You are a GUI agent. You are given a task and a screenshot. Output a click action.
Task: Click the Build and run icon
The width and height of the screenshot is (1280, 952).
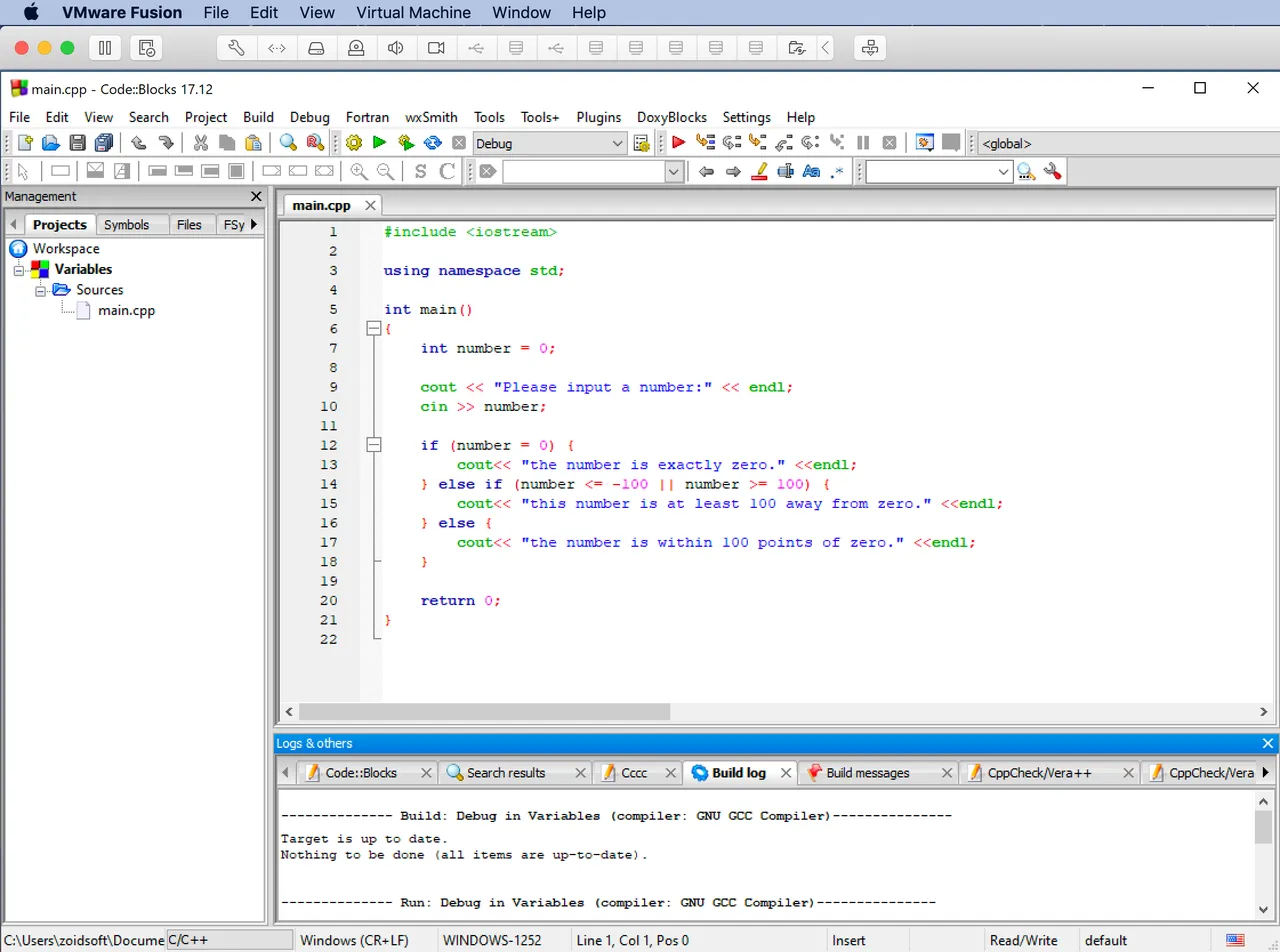pos(406,143)
